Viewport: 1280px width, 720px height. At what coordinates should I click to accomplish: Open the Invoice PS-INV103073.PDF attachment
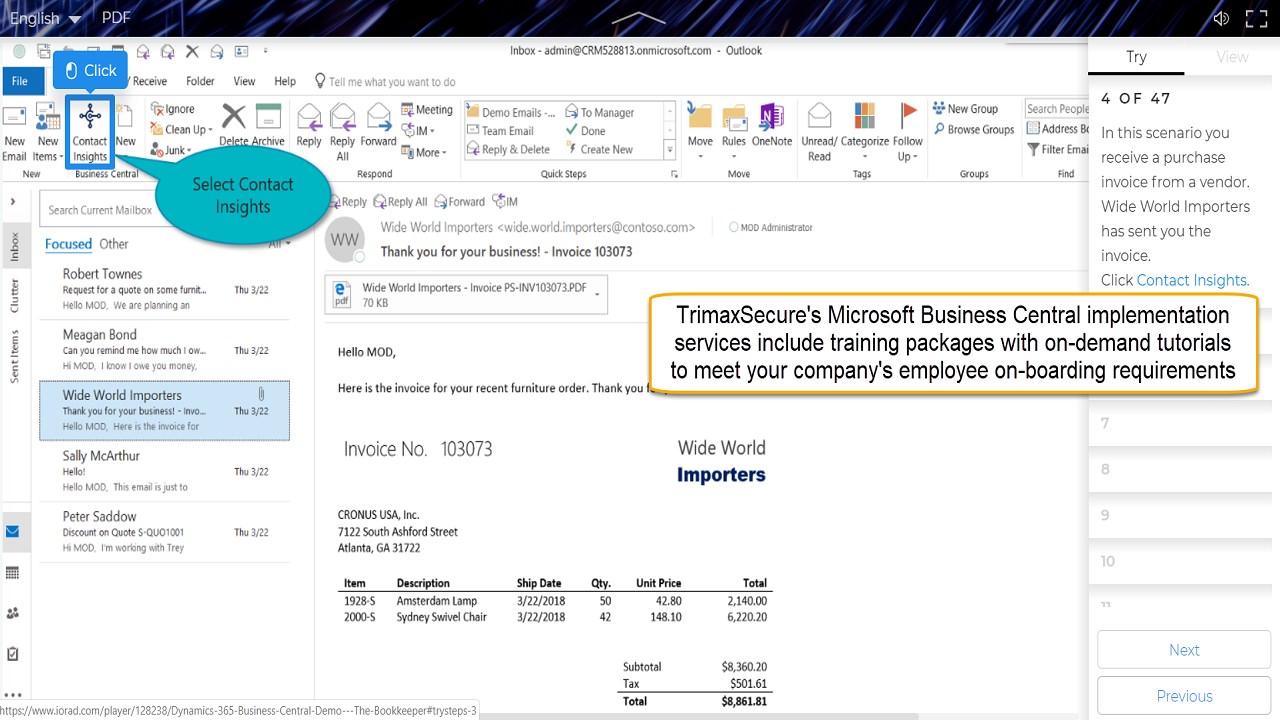pos(459,295)
